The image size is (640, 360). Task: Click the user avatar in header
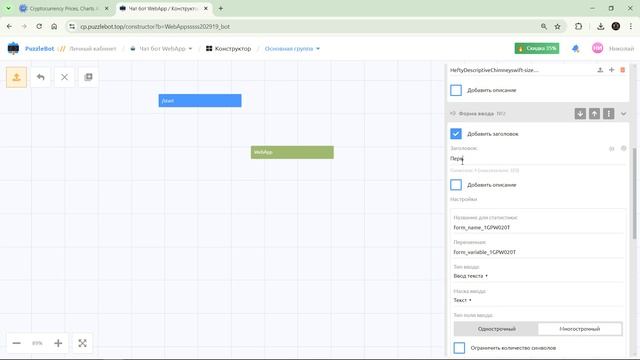point(598,48)
